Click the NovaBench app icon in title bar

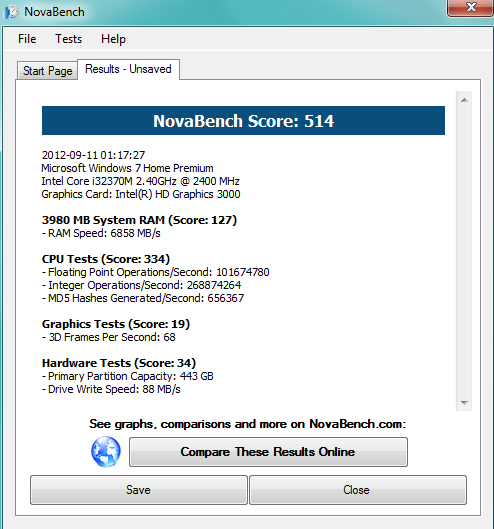coord(11,12)
